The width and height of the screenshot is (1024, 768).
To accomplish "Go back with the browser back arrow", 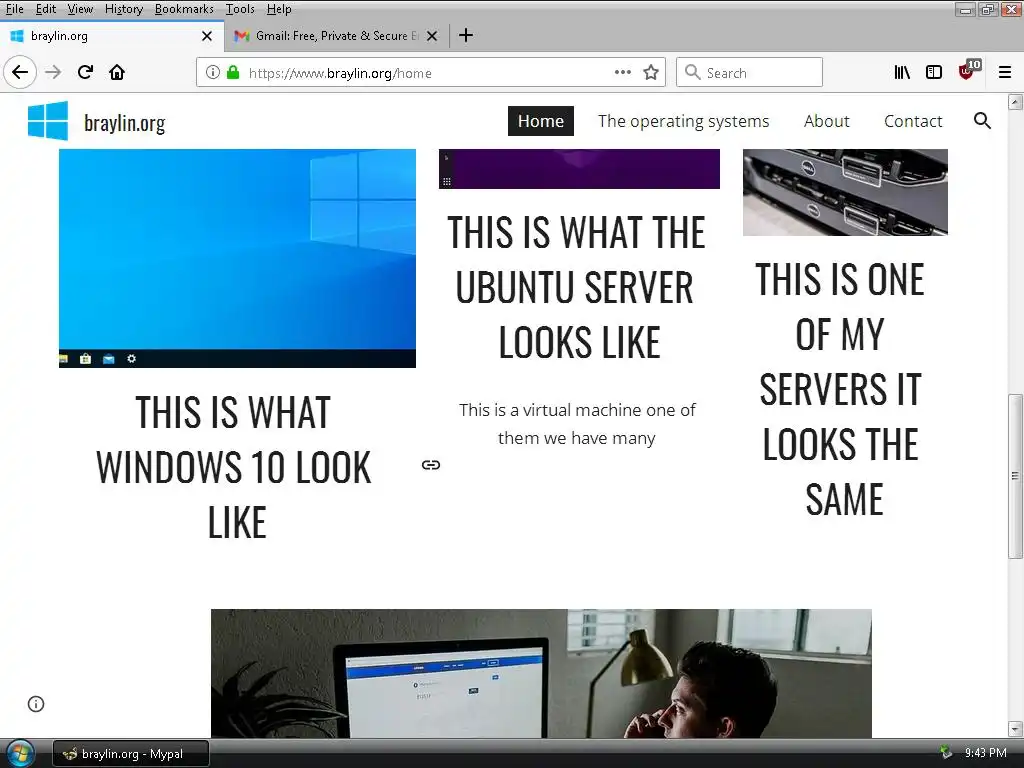I will [20, 72].
